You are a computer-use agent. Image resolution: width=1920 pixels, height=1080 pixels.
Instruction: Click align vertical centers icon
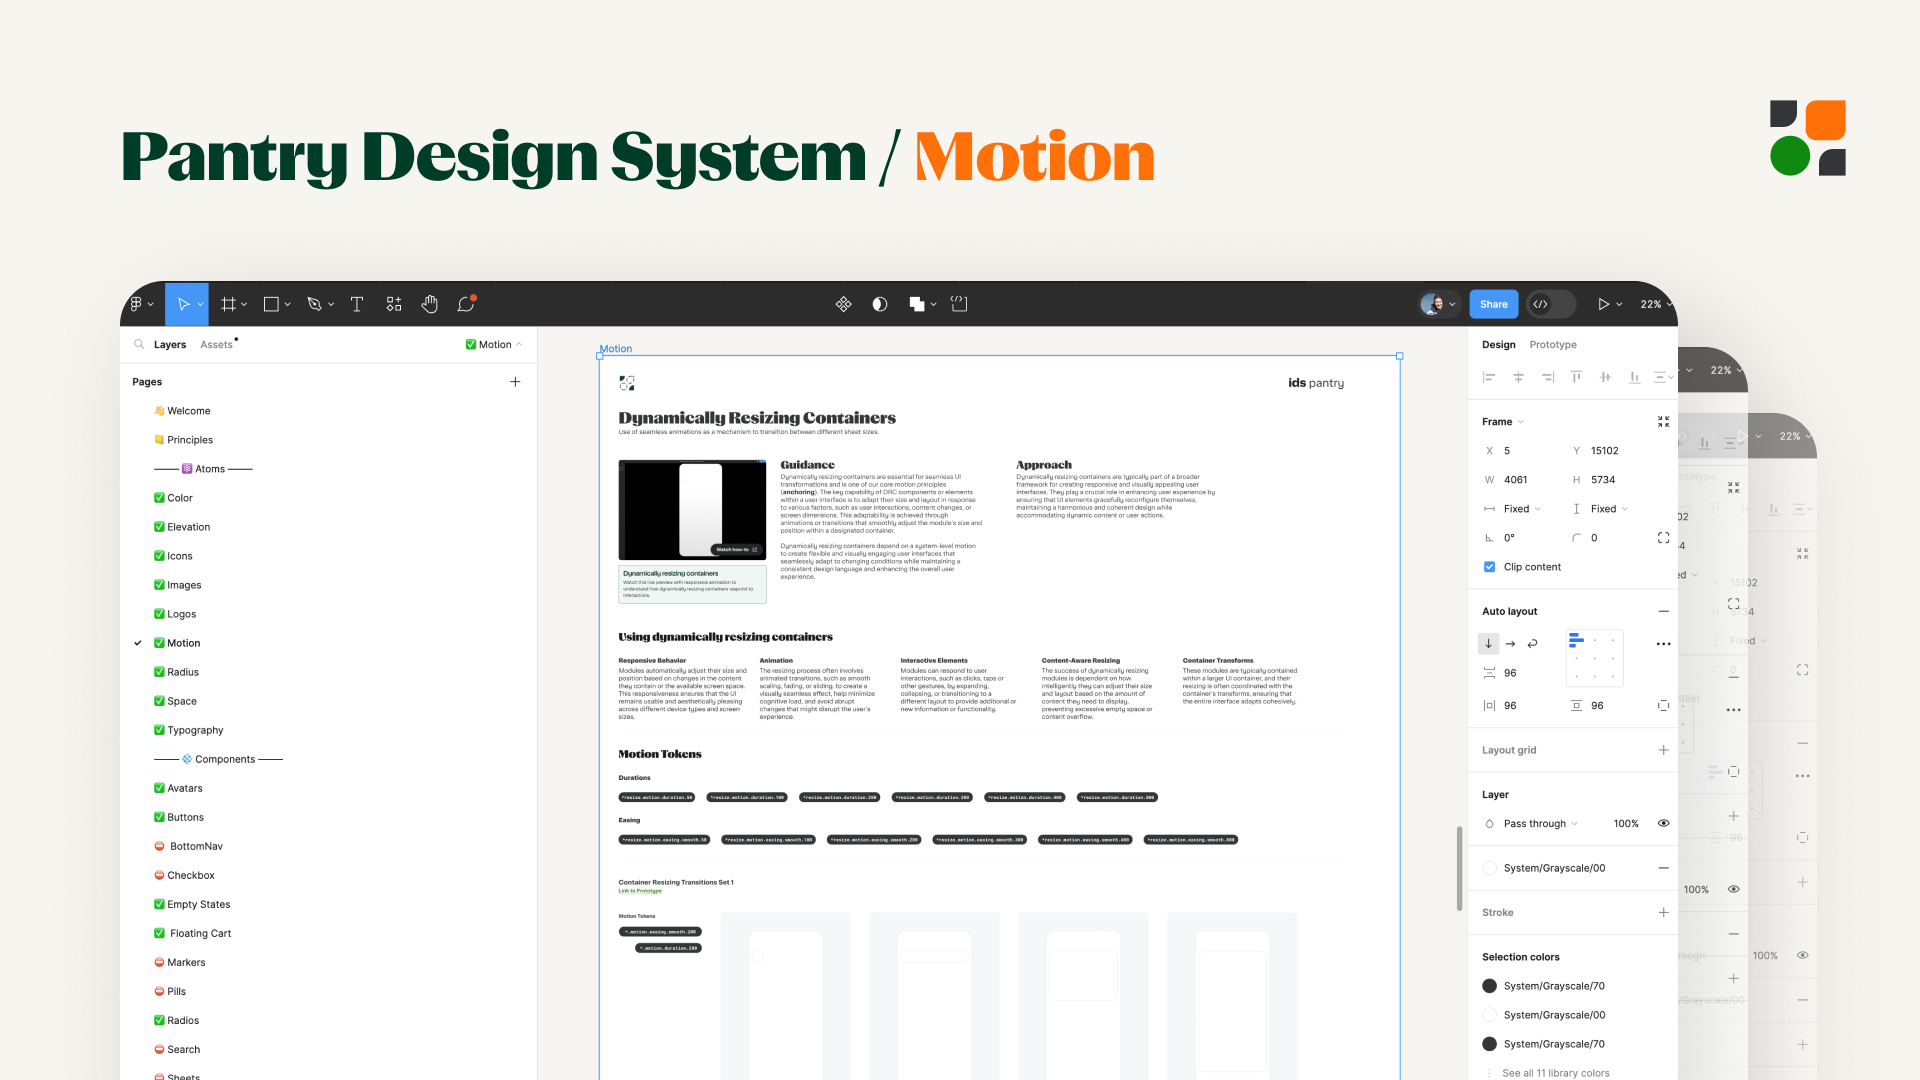tap(1605, 377)
